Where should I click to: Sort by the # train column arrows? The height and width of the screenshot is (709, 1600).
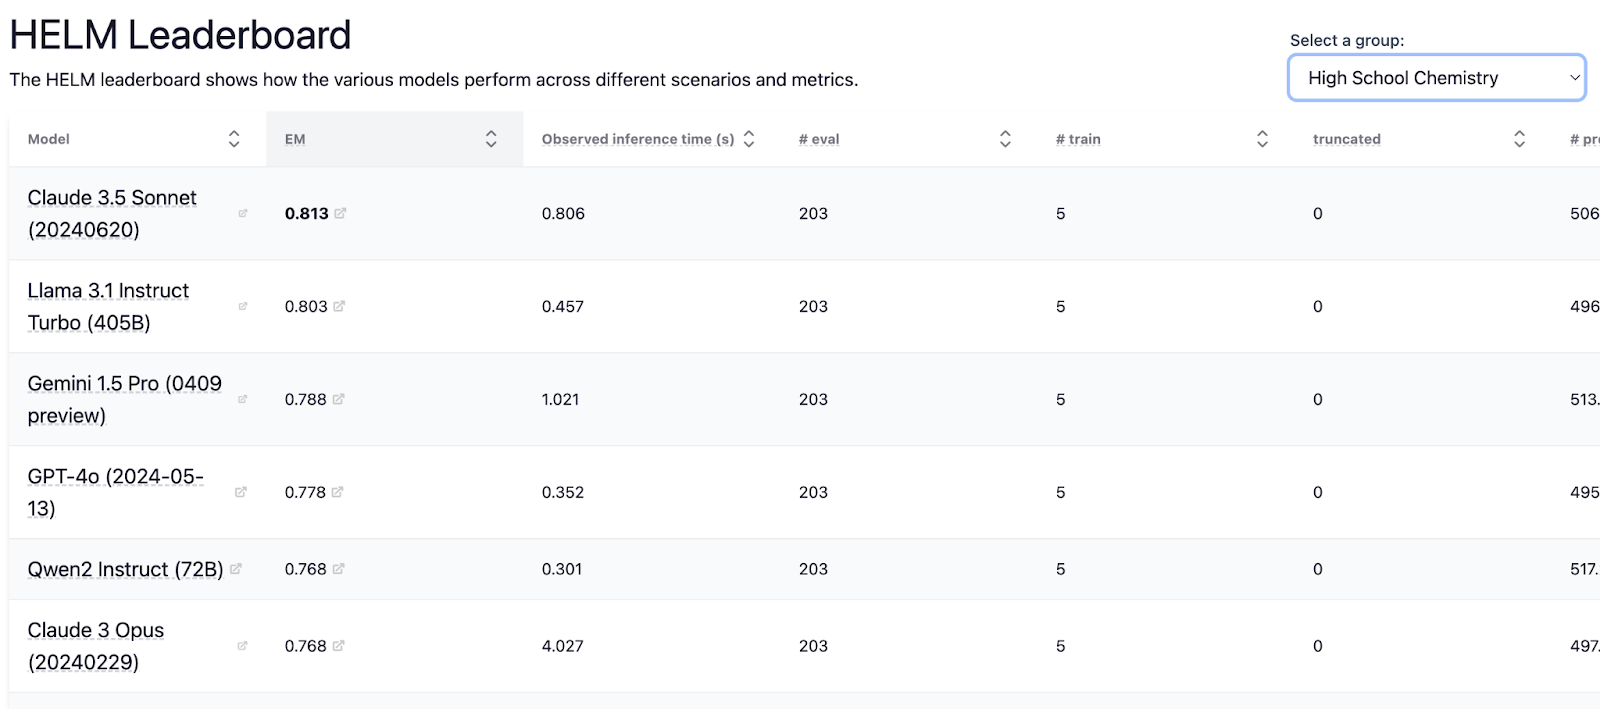coord(1262,139)
